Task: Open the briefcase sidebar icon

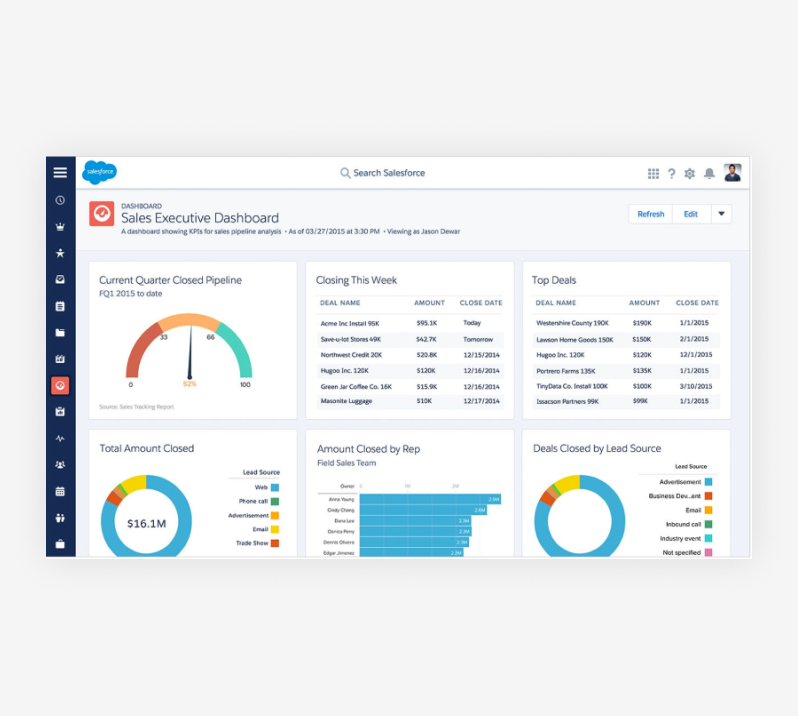Action: [x=60, y=544]
